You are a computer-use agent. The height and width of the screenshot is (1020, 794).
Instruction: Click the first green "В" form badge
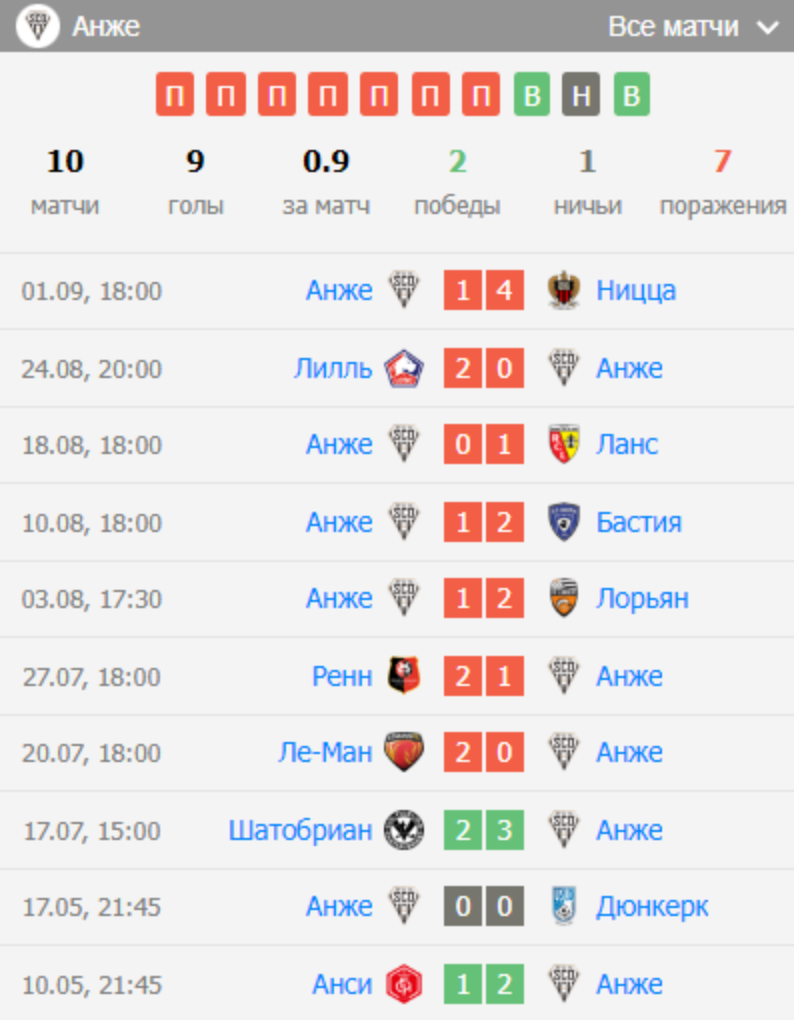(532, 96)
